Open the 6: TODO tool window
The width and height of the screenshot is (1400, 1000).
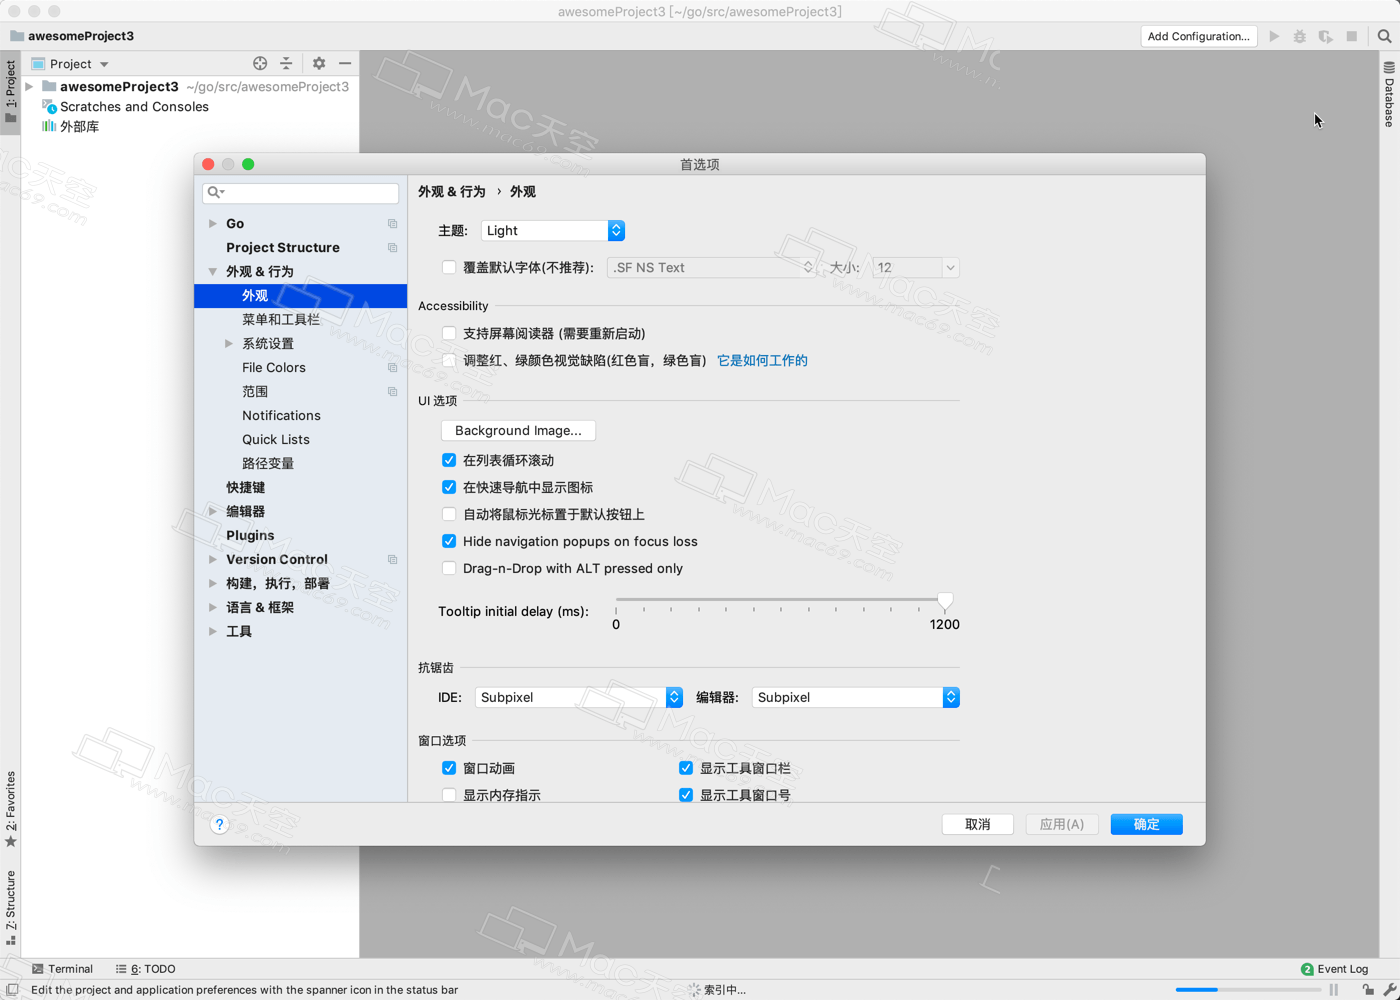[x=146, y=969]
